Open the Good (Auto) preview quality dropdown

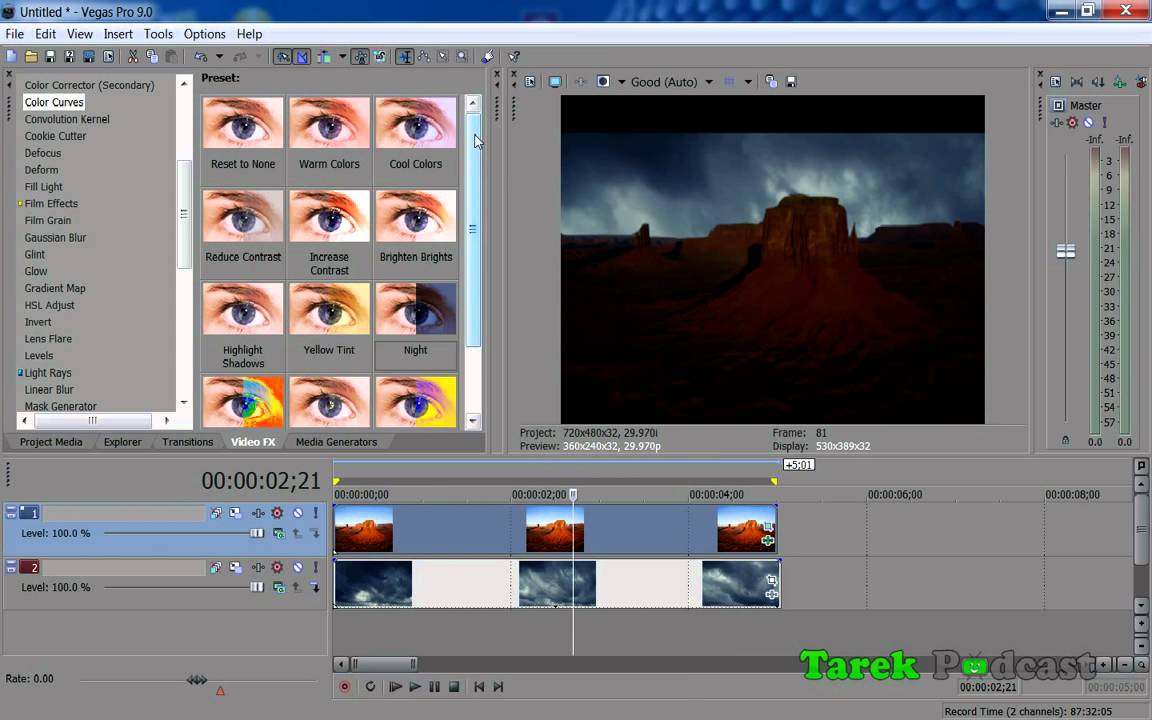tap(709, 82)
